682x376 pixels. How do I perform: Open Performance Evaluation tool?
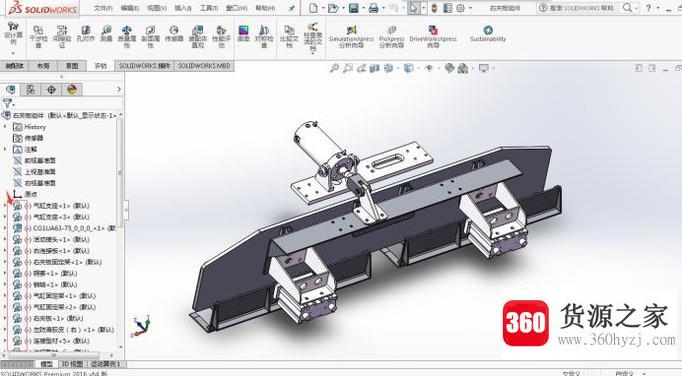(x=221, y=36)
